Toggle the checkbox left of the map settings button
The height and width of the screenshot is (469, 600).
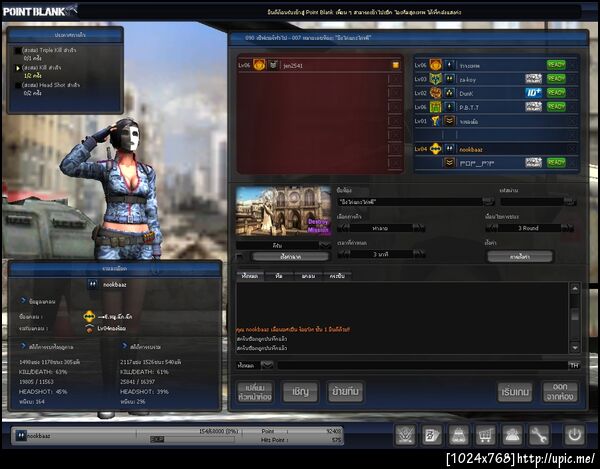point(240,257)
